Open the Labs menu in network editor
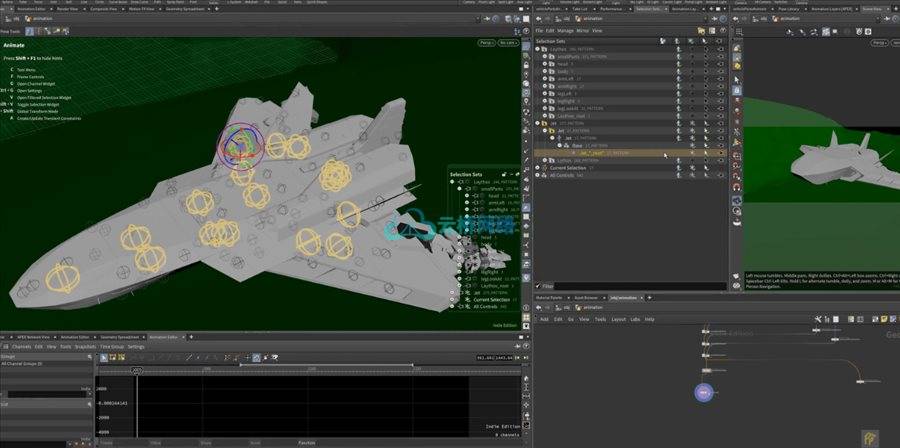 pyautogui.click(x=634, y=319)
